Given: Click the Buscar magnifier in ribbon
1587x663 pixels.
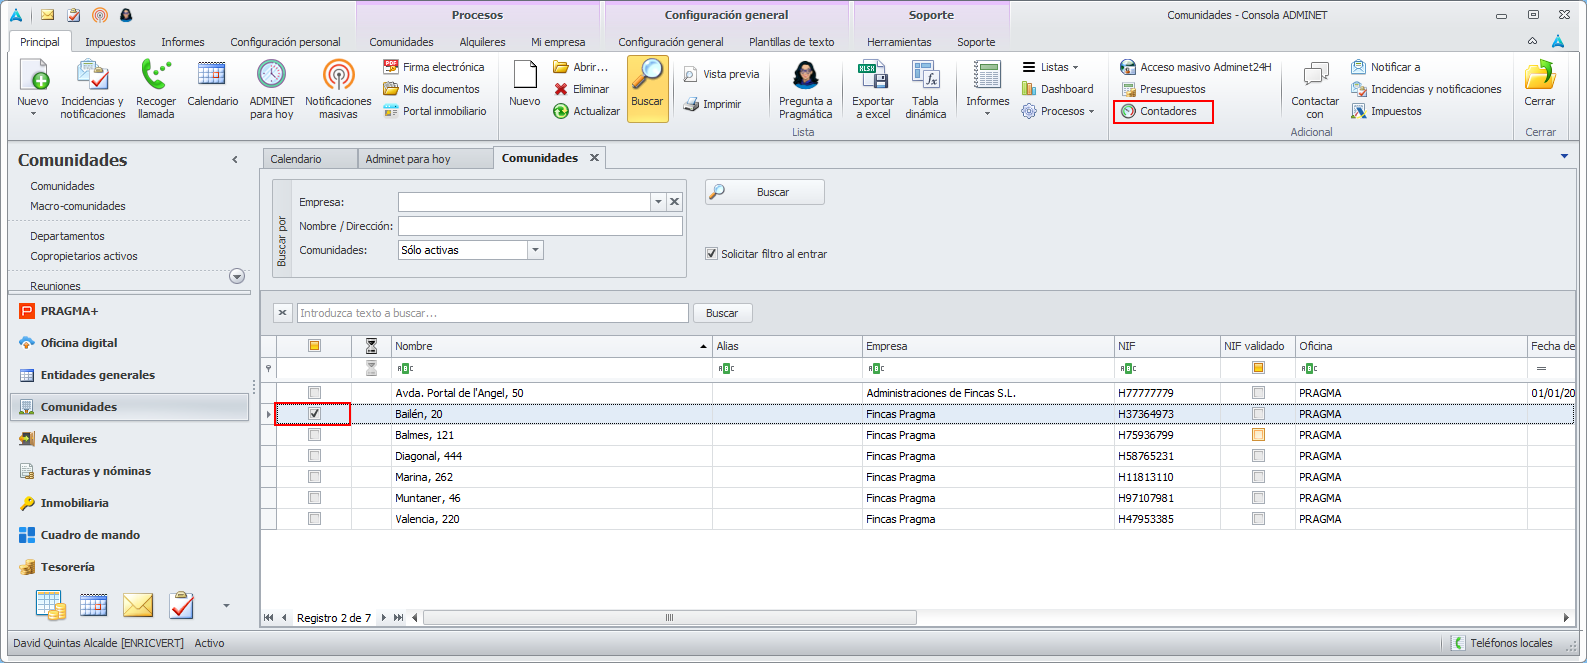Looking at the screenshot, I should click(x=648, y=89).
